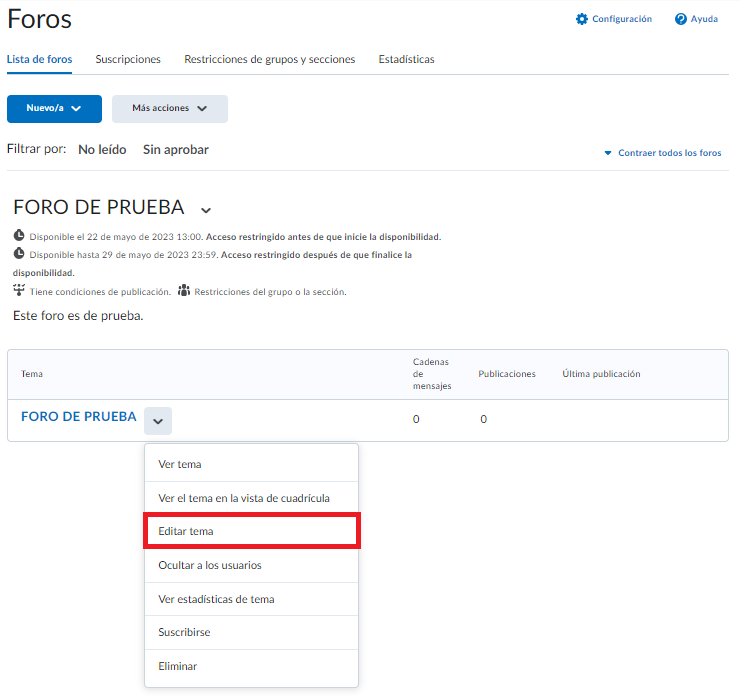
Task: Collapse the FORO DE PRUEBA topic context menu arrow
Action: tap(158, 421)
